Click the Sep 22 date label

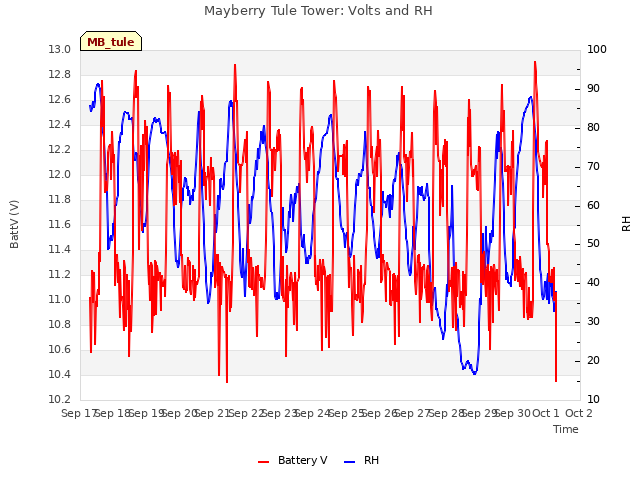246,413
